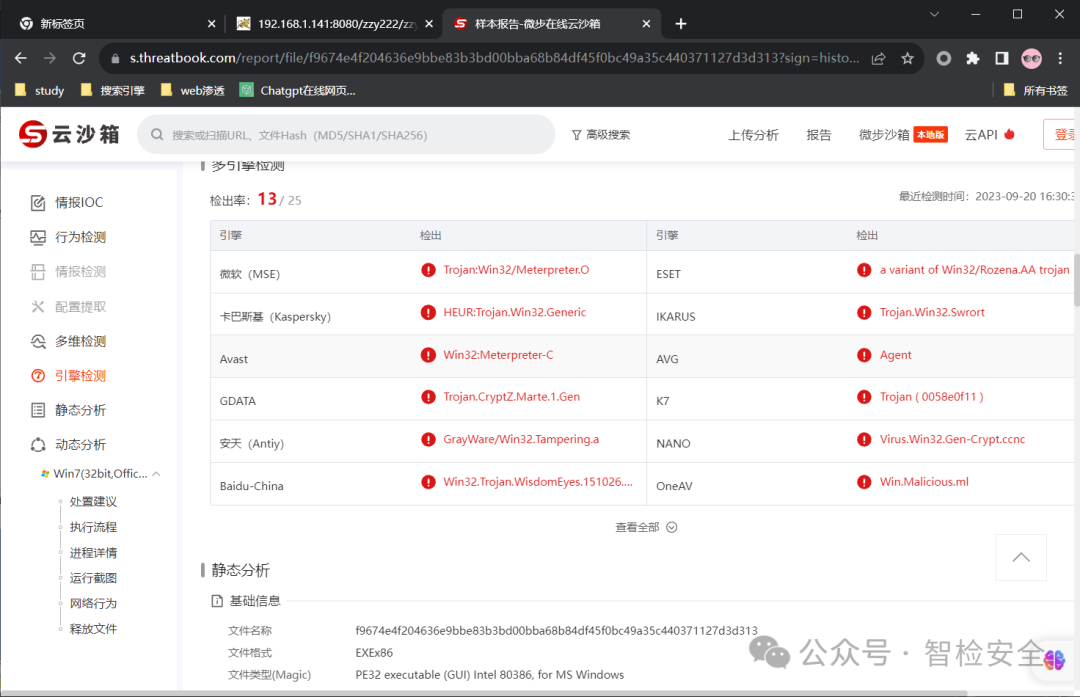
Task: Click the share page icon in address bar
Action: 878,59
